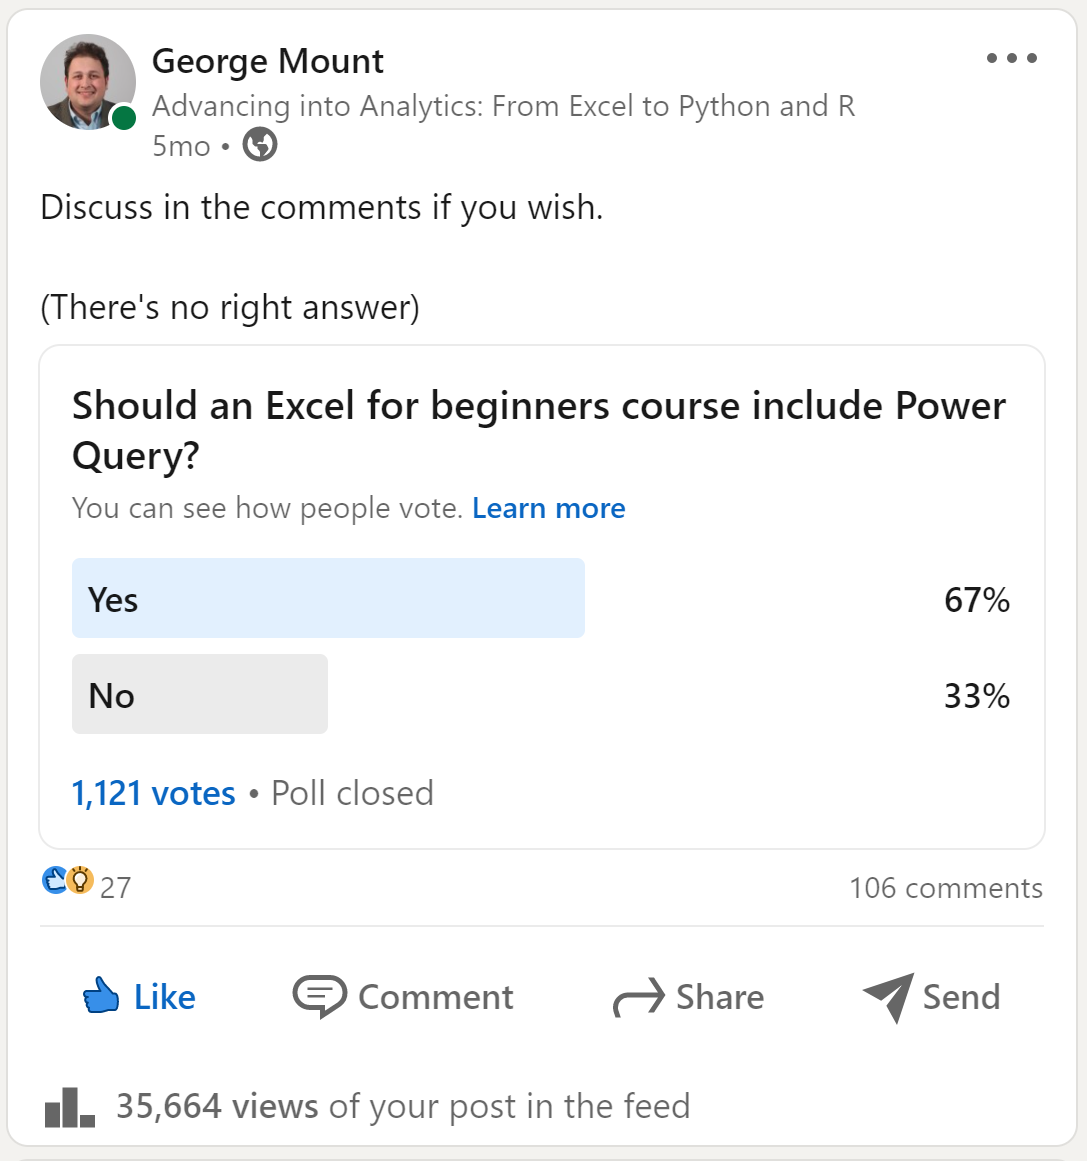Open the 106 comments link
Image resolution: width=1087 pixels, height=1161 pixels.
[945, 888]
